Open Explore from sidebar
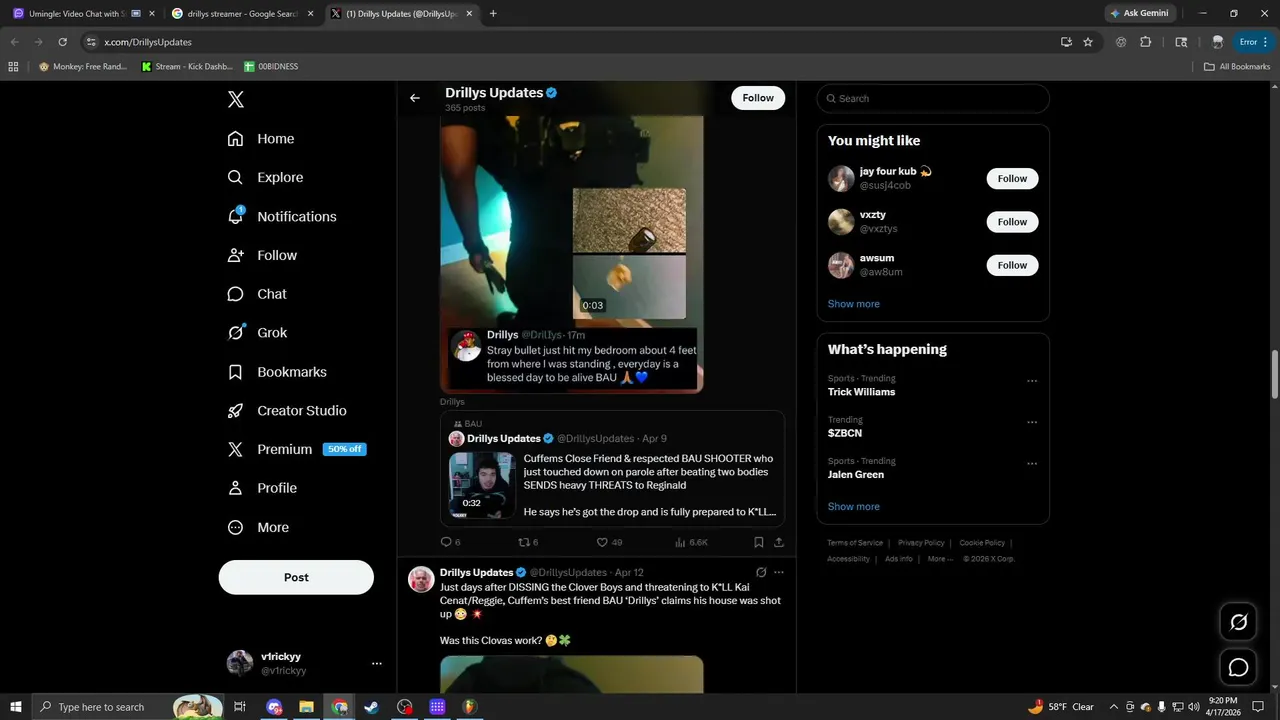Image resolution: width=1280 pixels, height=720 pixels. [x=265, y=177]
